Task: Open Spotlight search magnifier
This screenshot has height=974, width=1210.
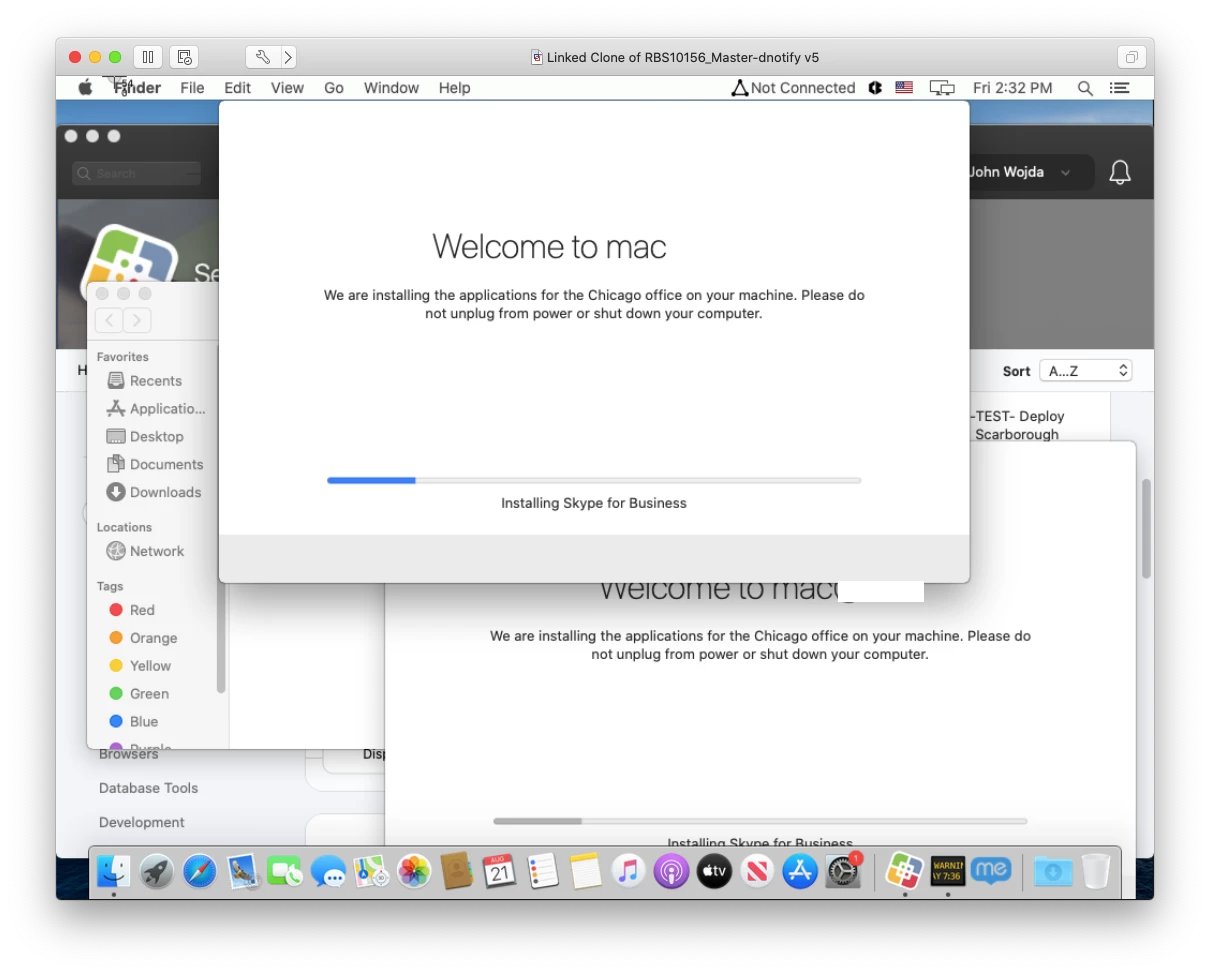Action: pyautogui.click(x=1085, y=88)
